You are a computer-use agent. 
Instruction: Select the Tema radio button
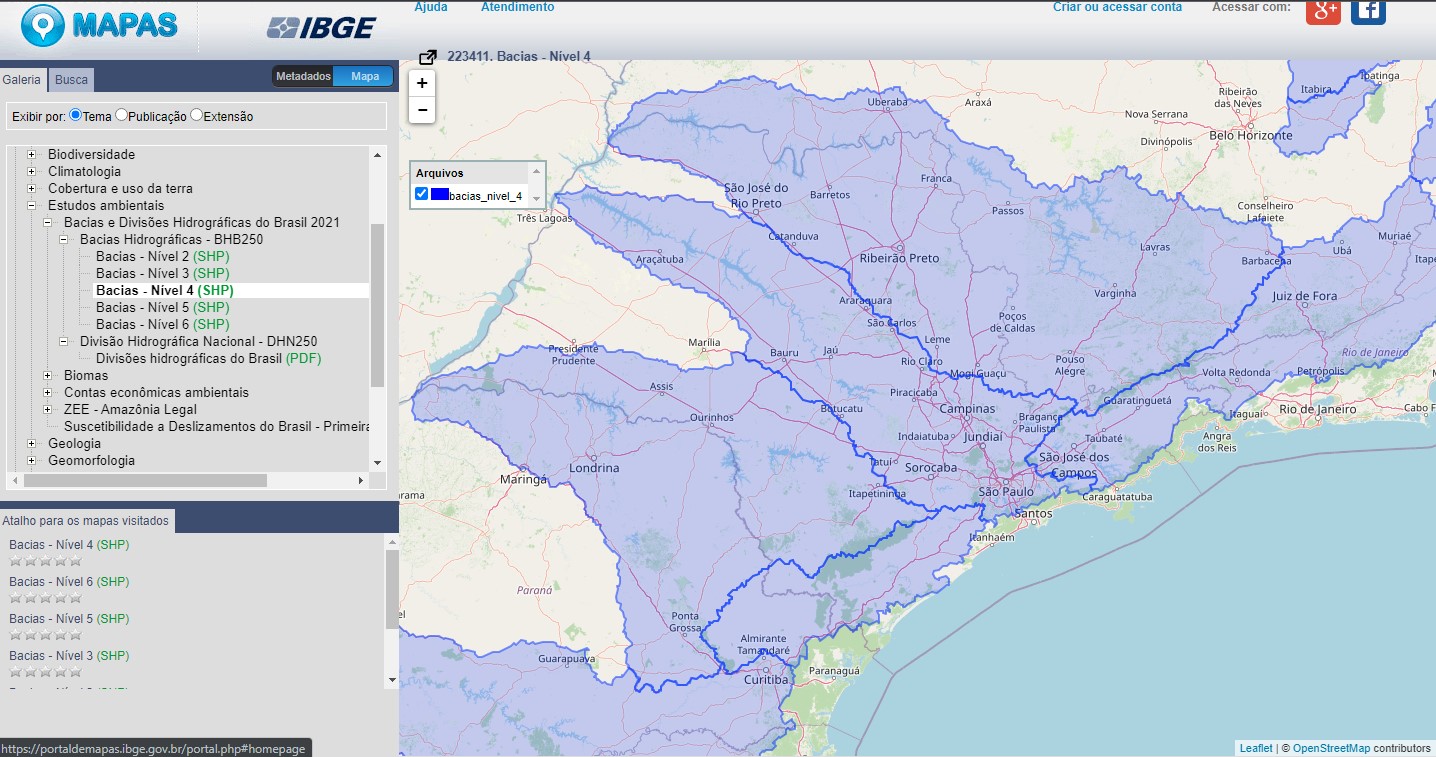point(75,115)
